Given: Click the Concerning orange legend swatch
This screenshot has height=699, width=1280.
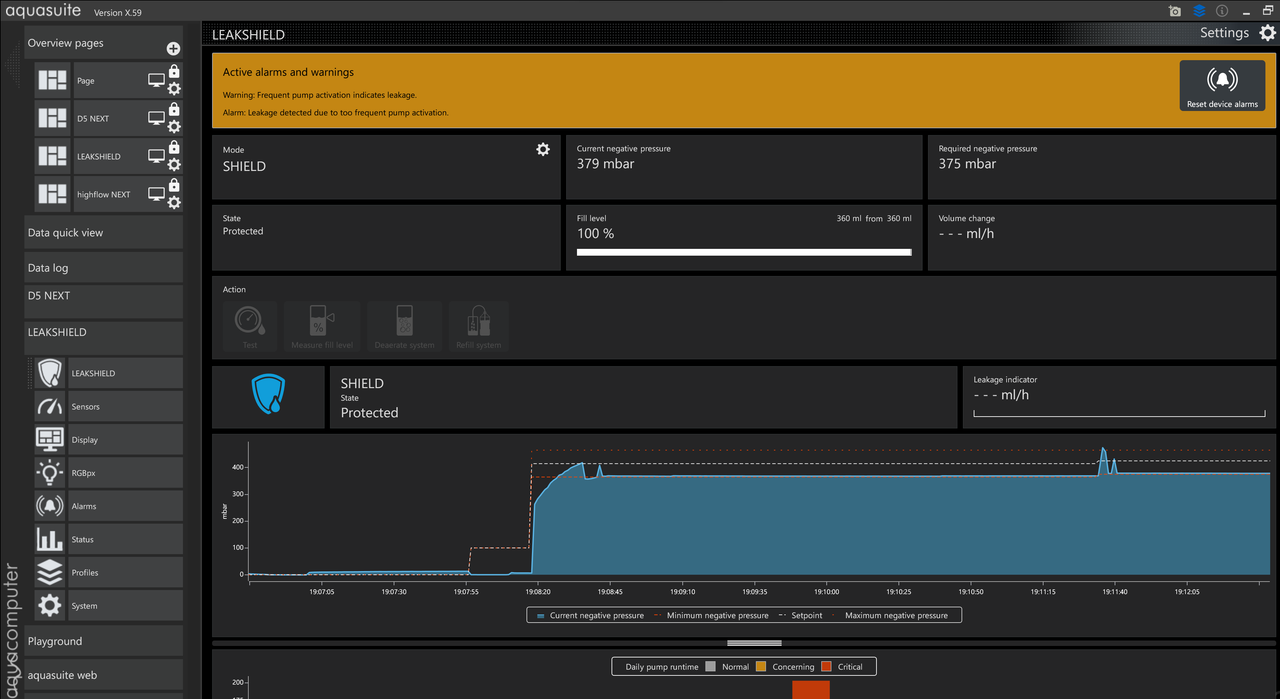Looking at the screenshot, I should click(760, 667).
